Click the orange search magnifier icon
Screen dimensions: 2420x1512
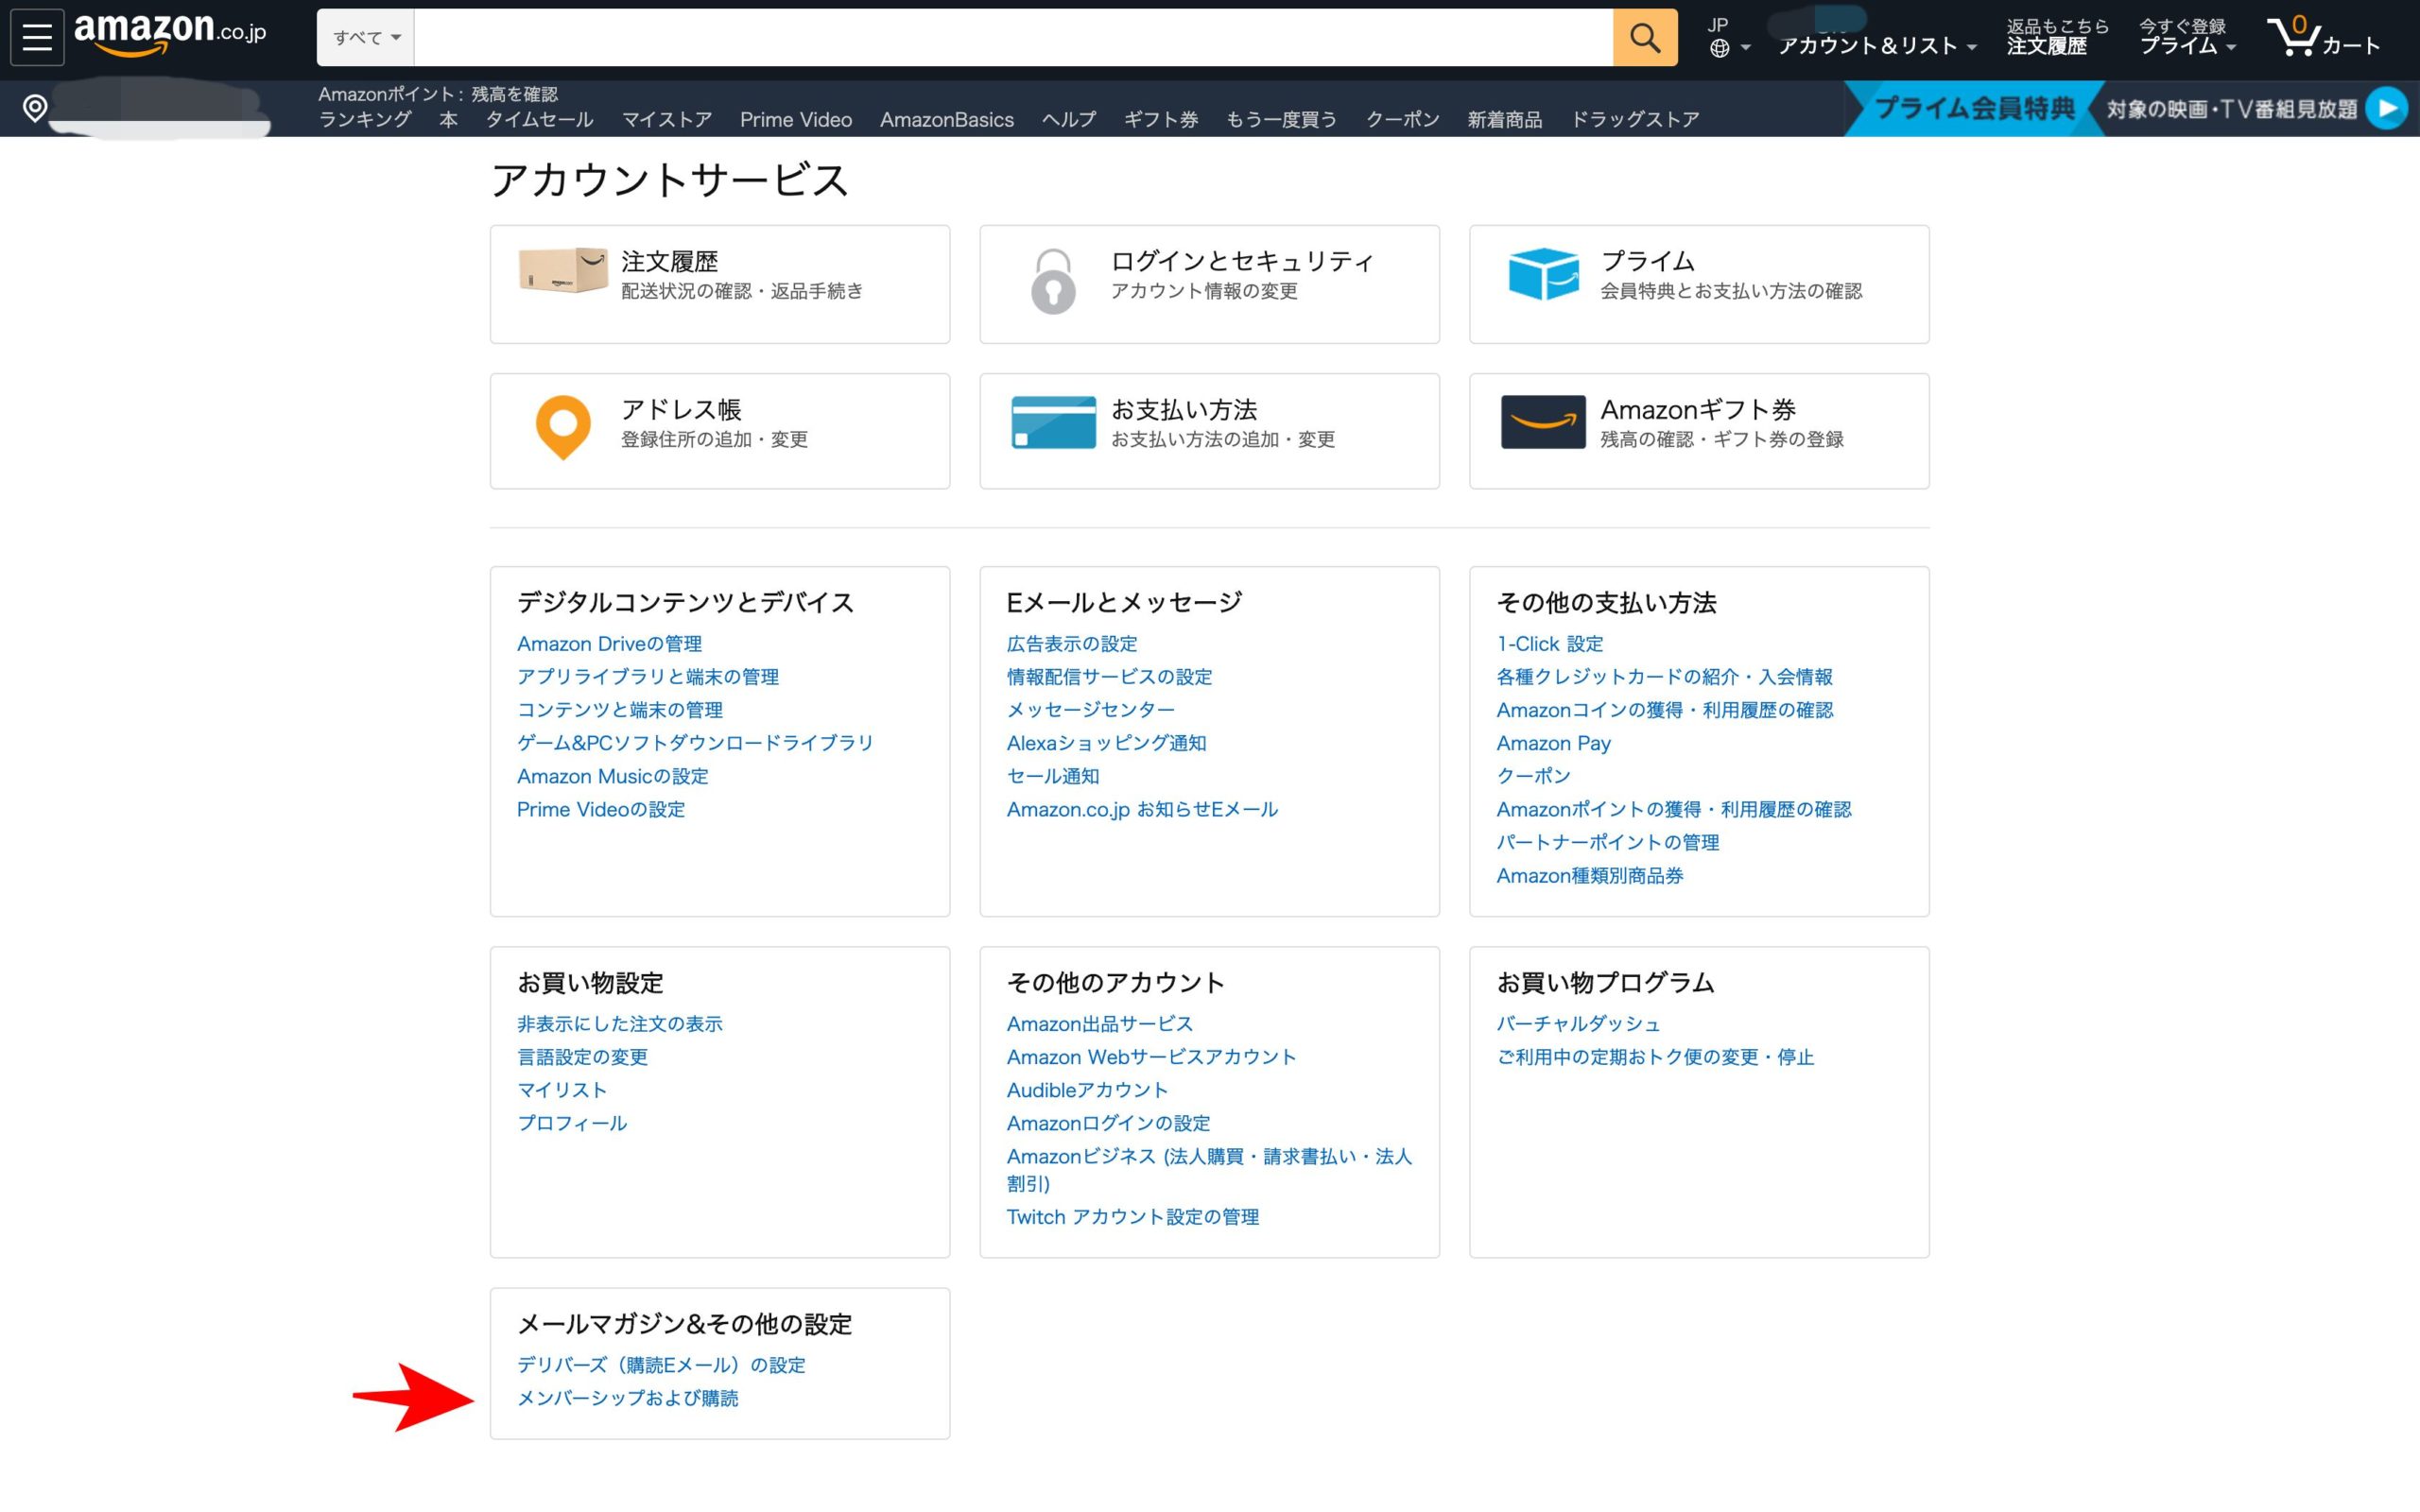(1644, 37)
